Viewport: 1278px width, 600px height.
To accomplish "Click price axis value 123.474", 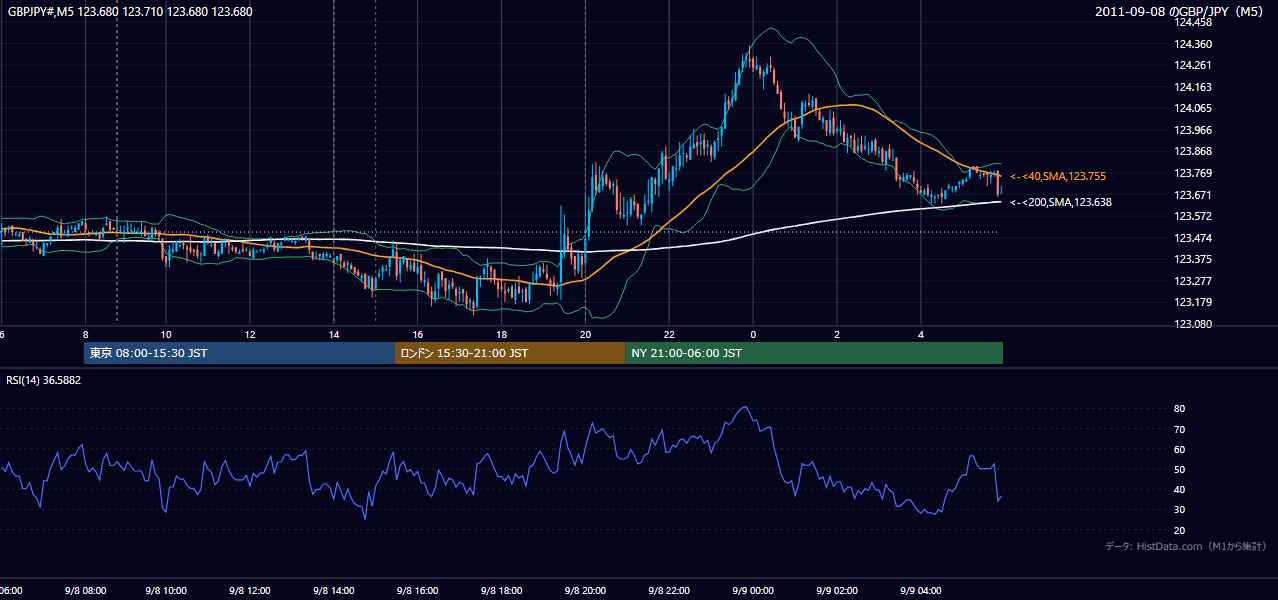I will click(1194, 238).
